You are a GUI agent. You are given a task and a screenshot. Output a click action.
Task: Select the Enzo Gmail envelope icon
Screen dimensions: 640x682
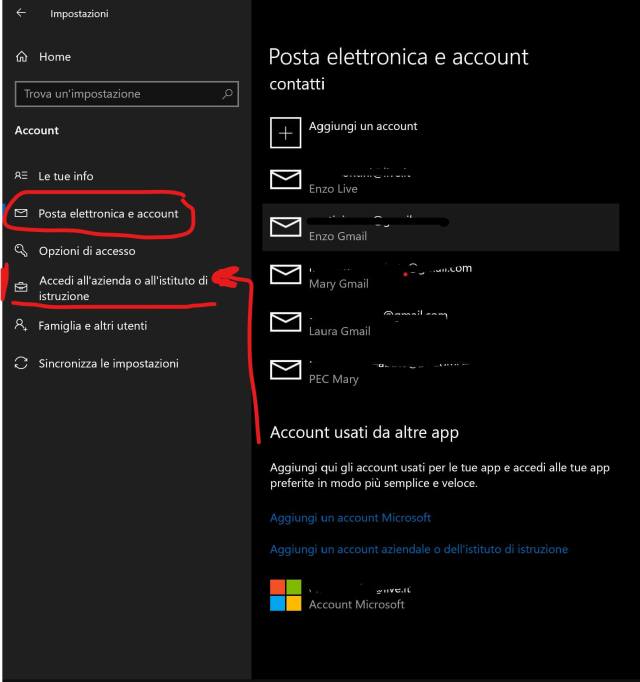click(x=286, y=227)
